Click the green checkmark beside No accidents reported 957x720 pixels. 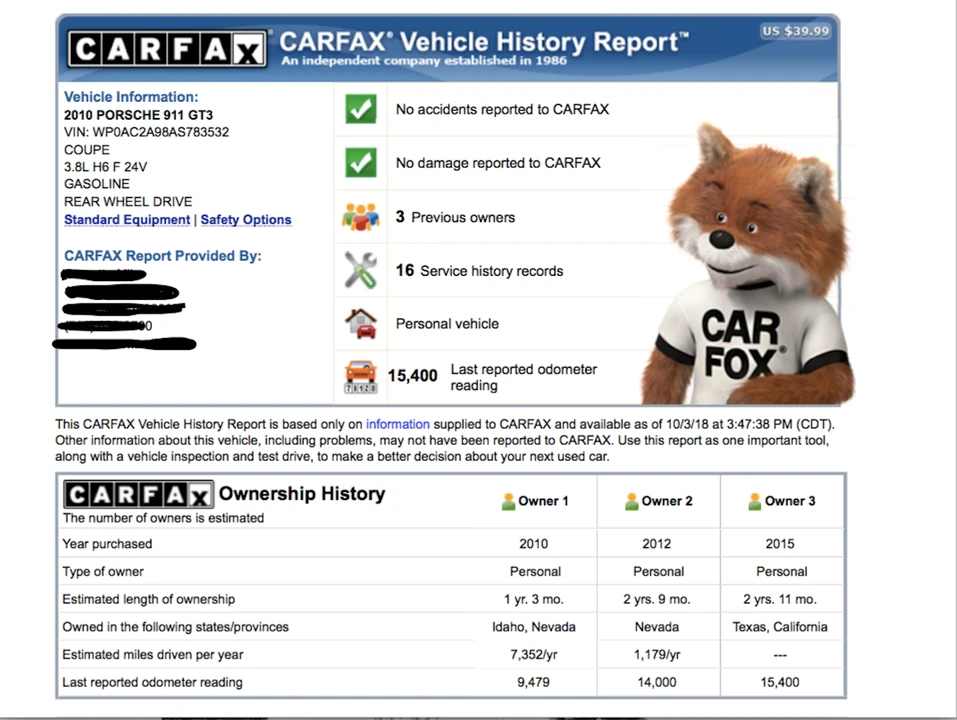click(x=361, y=109)
